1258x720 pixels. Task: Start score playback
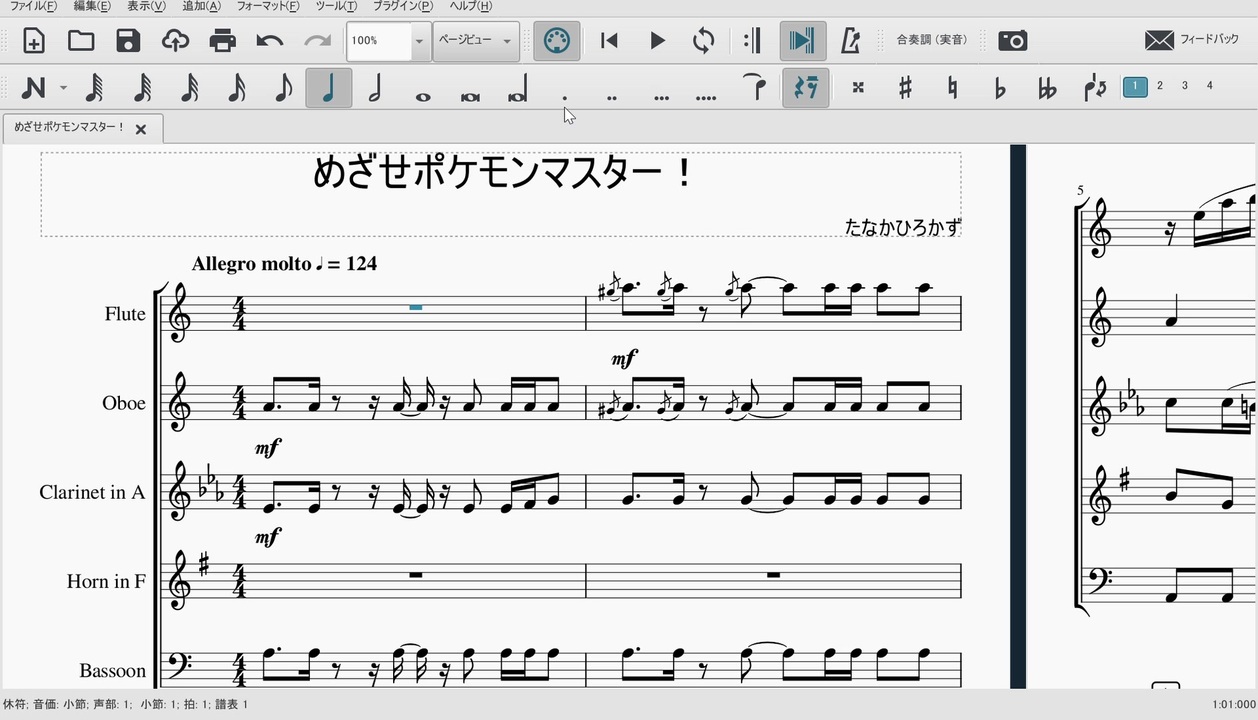657,41
